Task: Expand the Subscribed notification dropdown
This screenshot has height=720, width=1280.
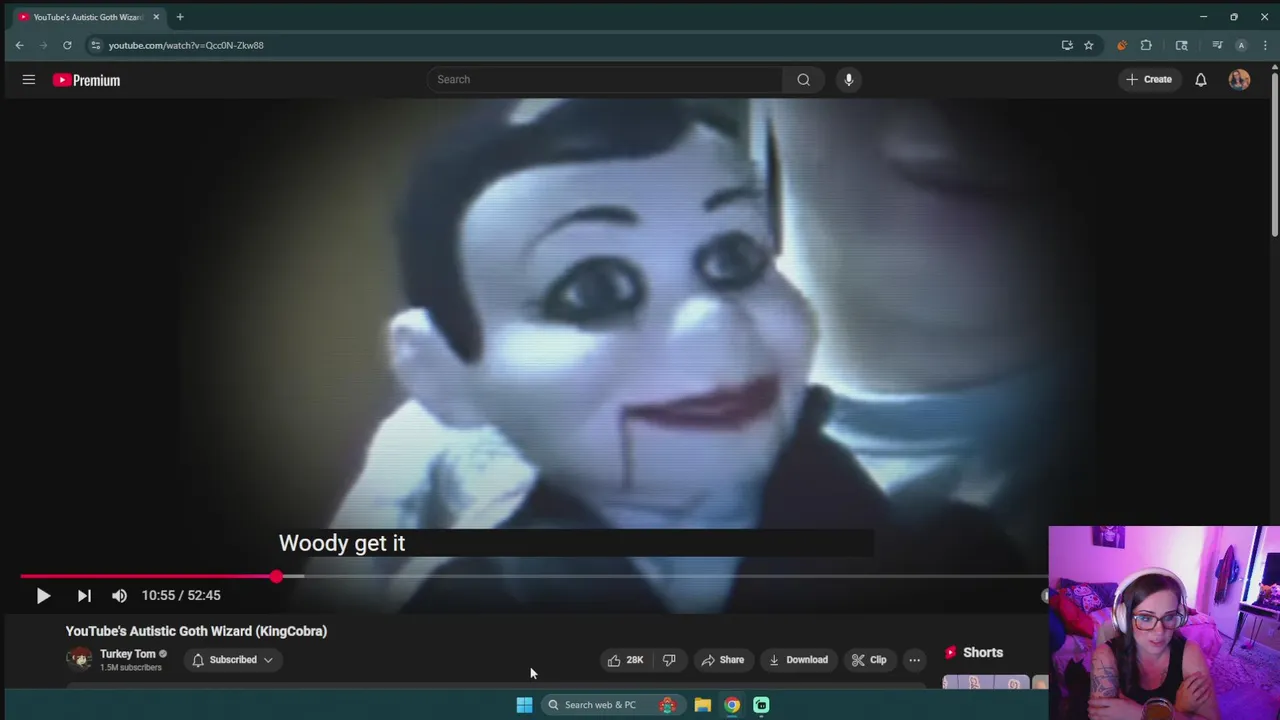Action: coord(233,660)
